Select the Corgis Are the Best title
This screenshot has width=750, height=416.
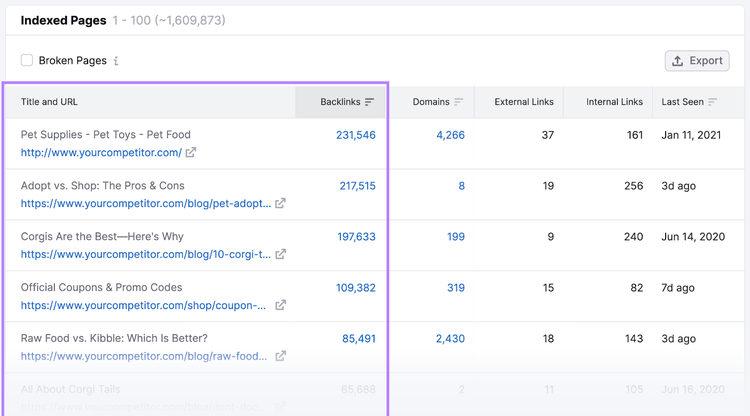102,236
